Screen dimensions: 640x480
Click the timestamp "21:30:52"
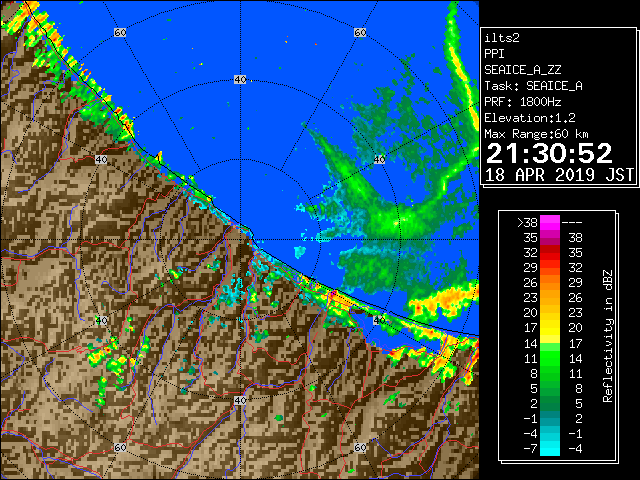(x=549, y=153)
